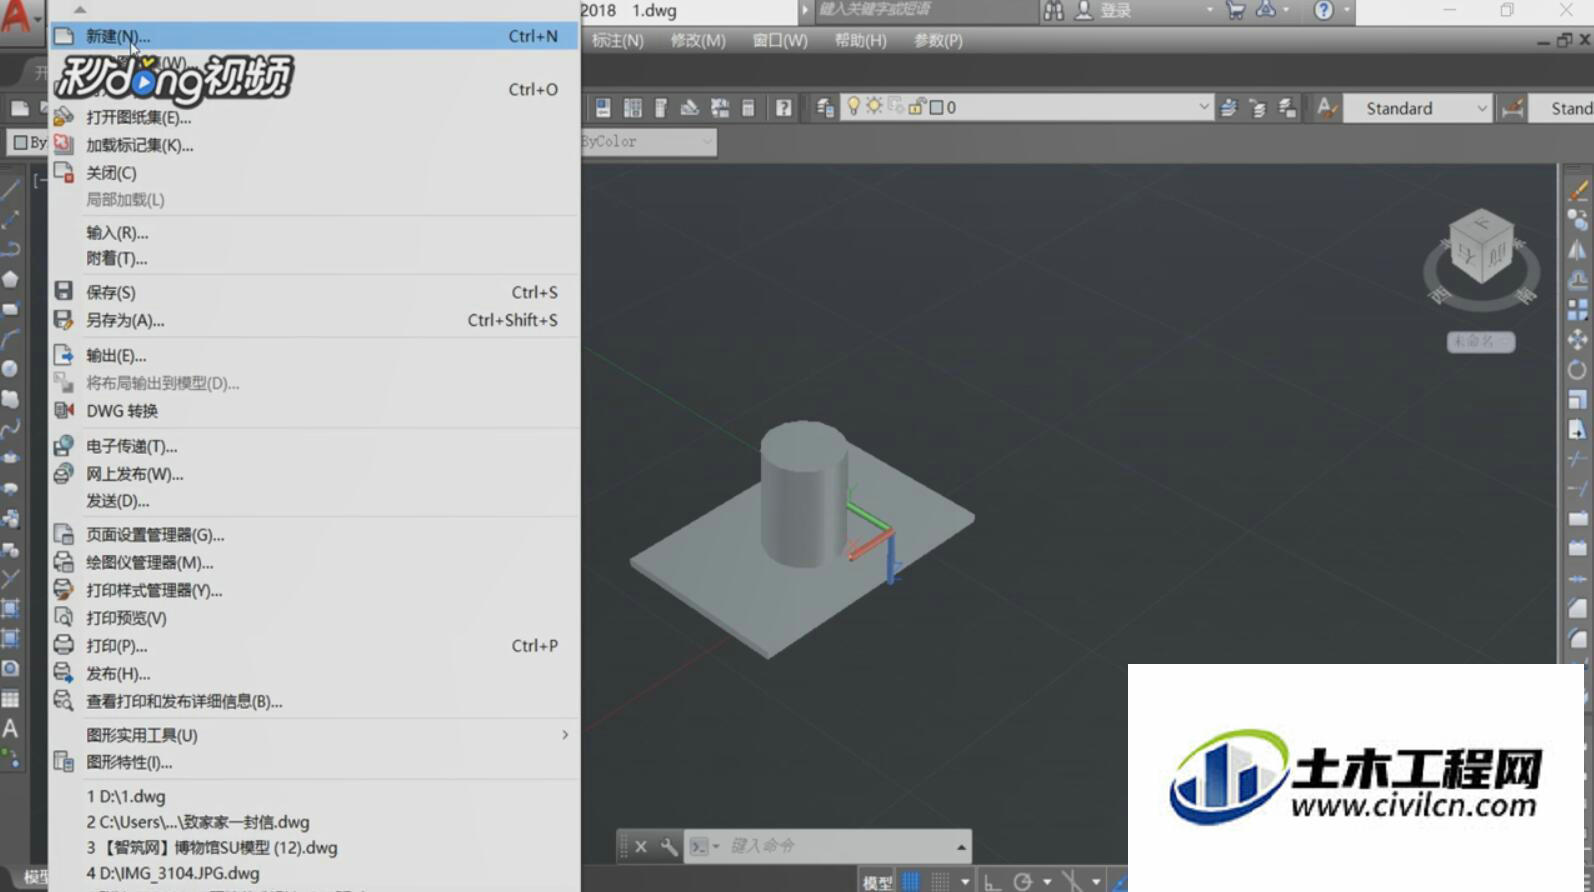Click the user login icon

click(1084, 11)
